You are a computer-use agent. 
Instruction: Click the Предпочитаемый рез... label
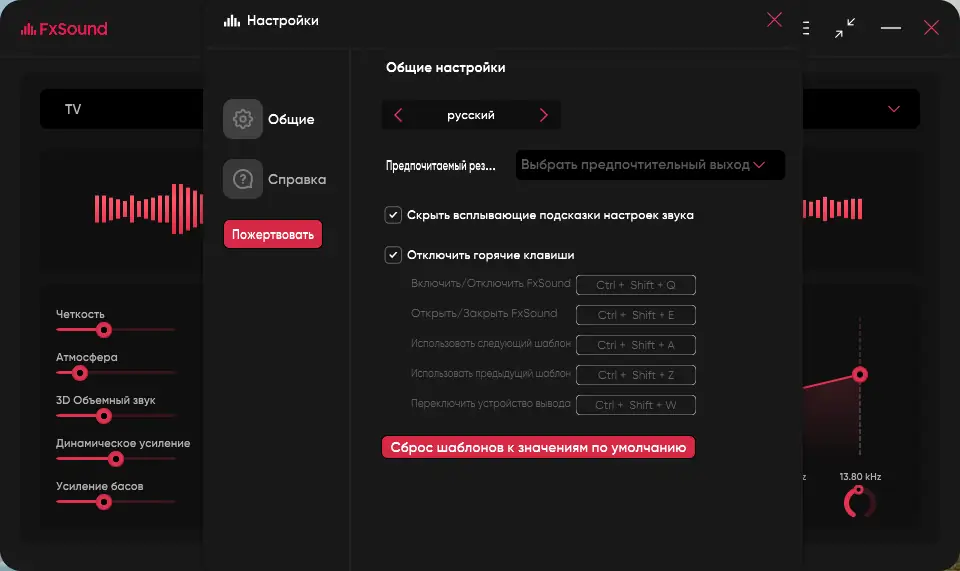pos(441,166)
